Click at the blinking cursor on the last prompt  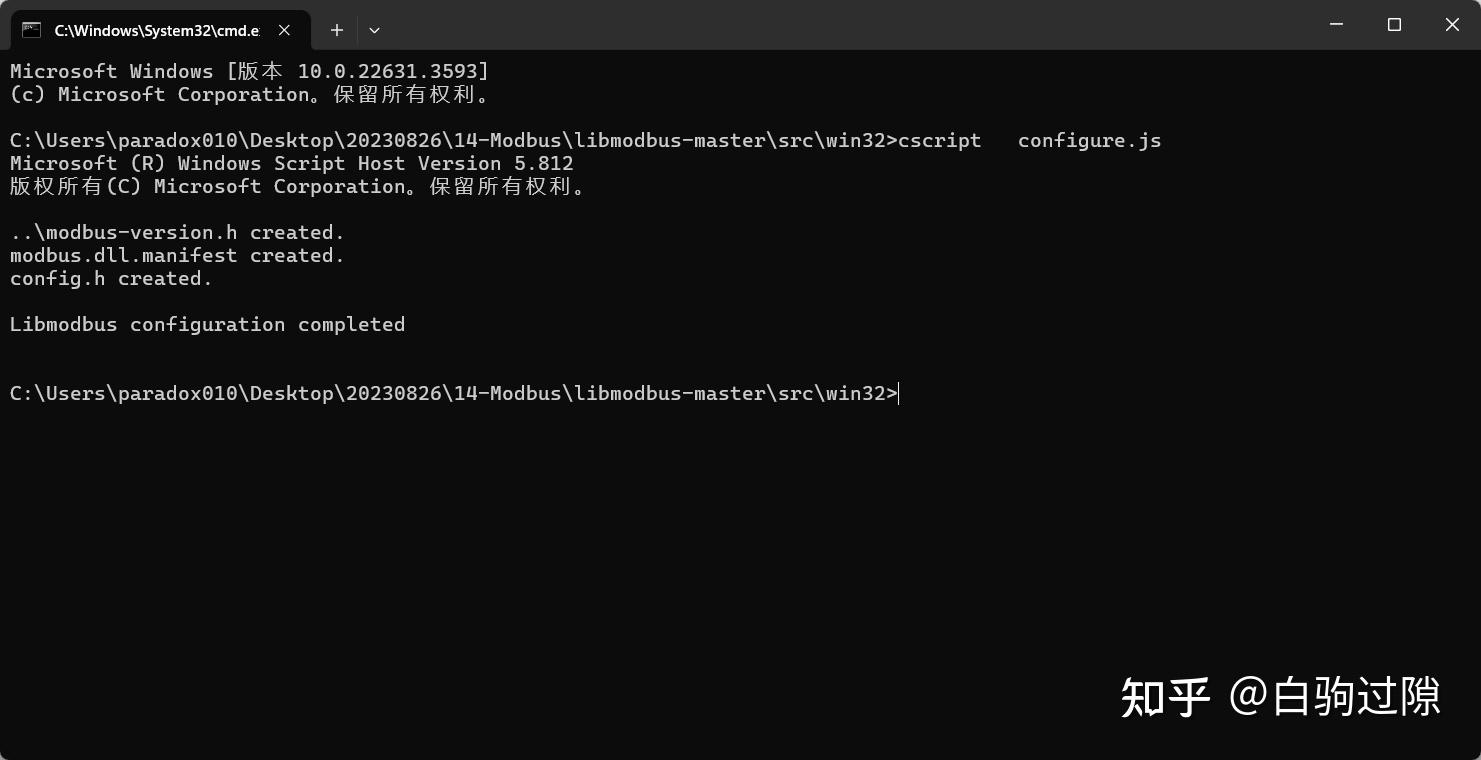pyautogui.click(x=899, y=394)
